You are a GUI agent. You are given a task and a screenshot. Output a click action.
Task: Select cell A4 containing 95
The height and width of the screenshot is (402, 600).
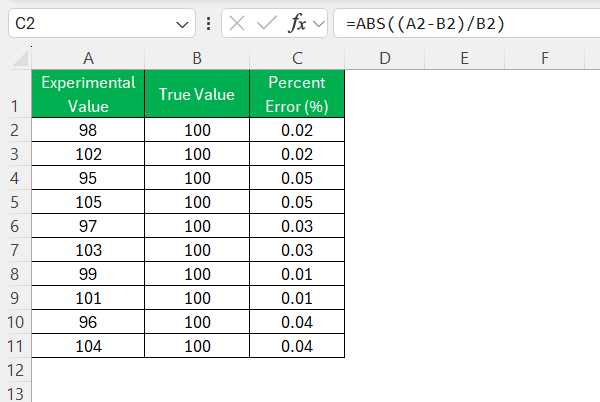click(x=88, y=178)
